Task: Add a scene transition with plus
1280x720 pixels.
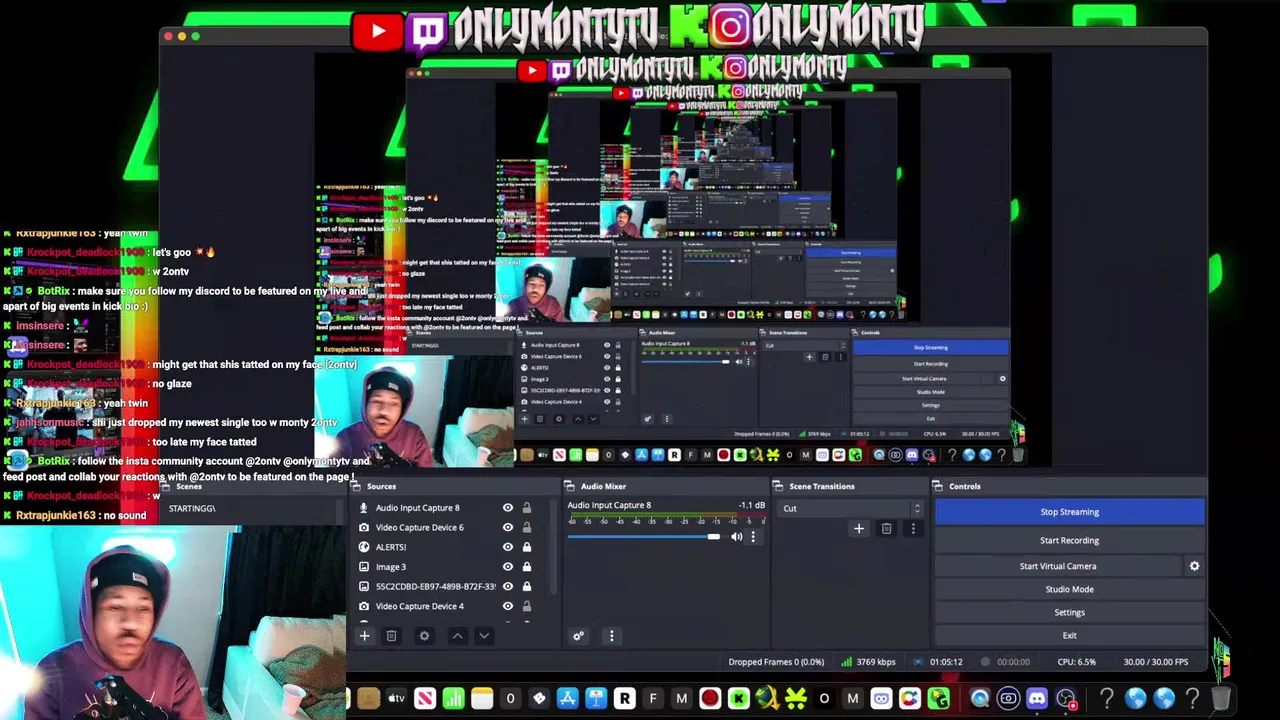Action: click(858, 529)
